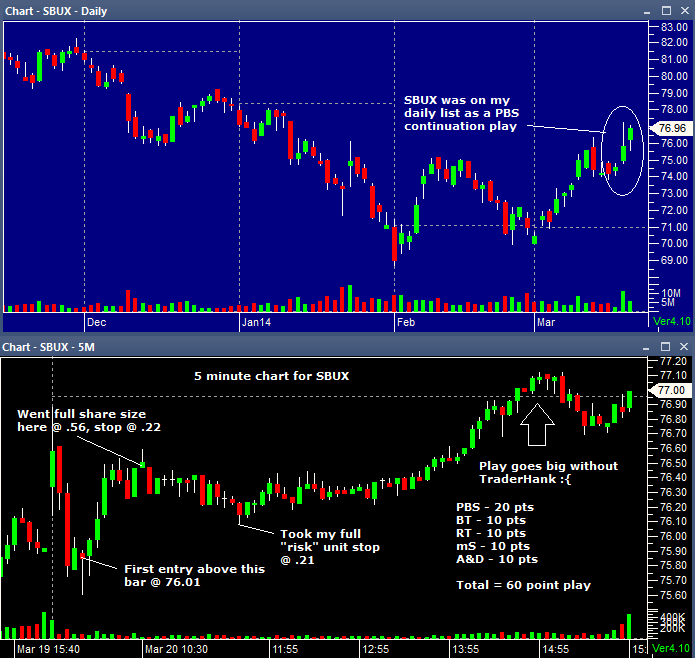The image size is (695, 658).
Task: Select 'PBS - 20 pts' annotation line
Action: (495, 507)
